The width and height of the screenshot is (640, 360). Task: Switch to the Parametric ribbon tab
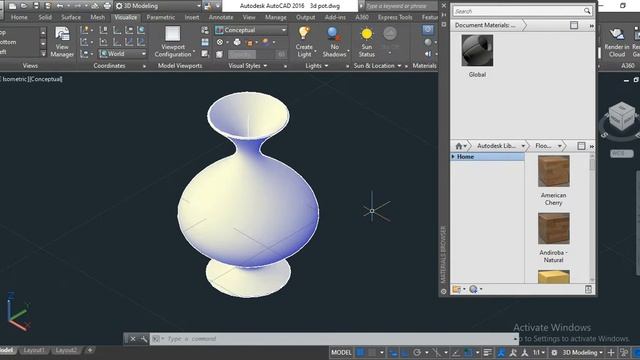tap(160, 17)
